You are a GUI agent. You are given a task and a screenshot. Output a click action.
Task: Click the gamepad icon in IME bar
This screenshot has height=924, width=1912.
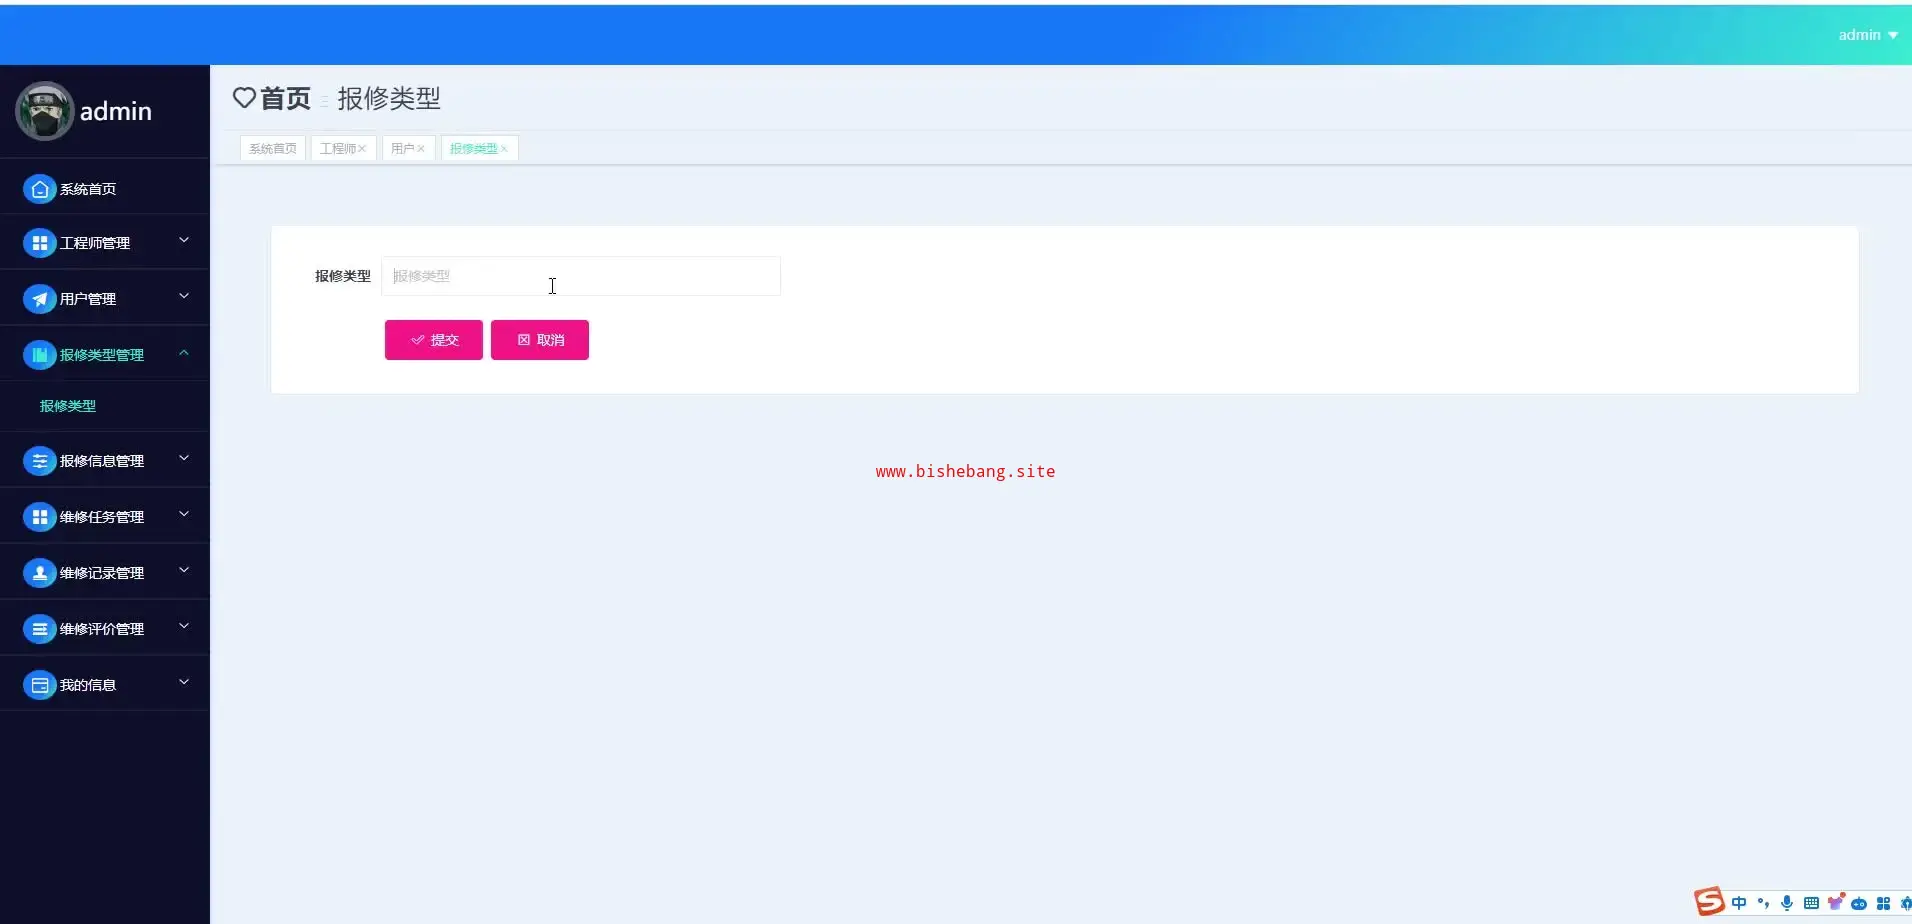point(1859,904)
